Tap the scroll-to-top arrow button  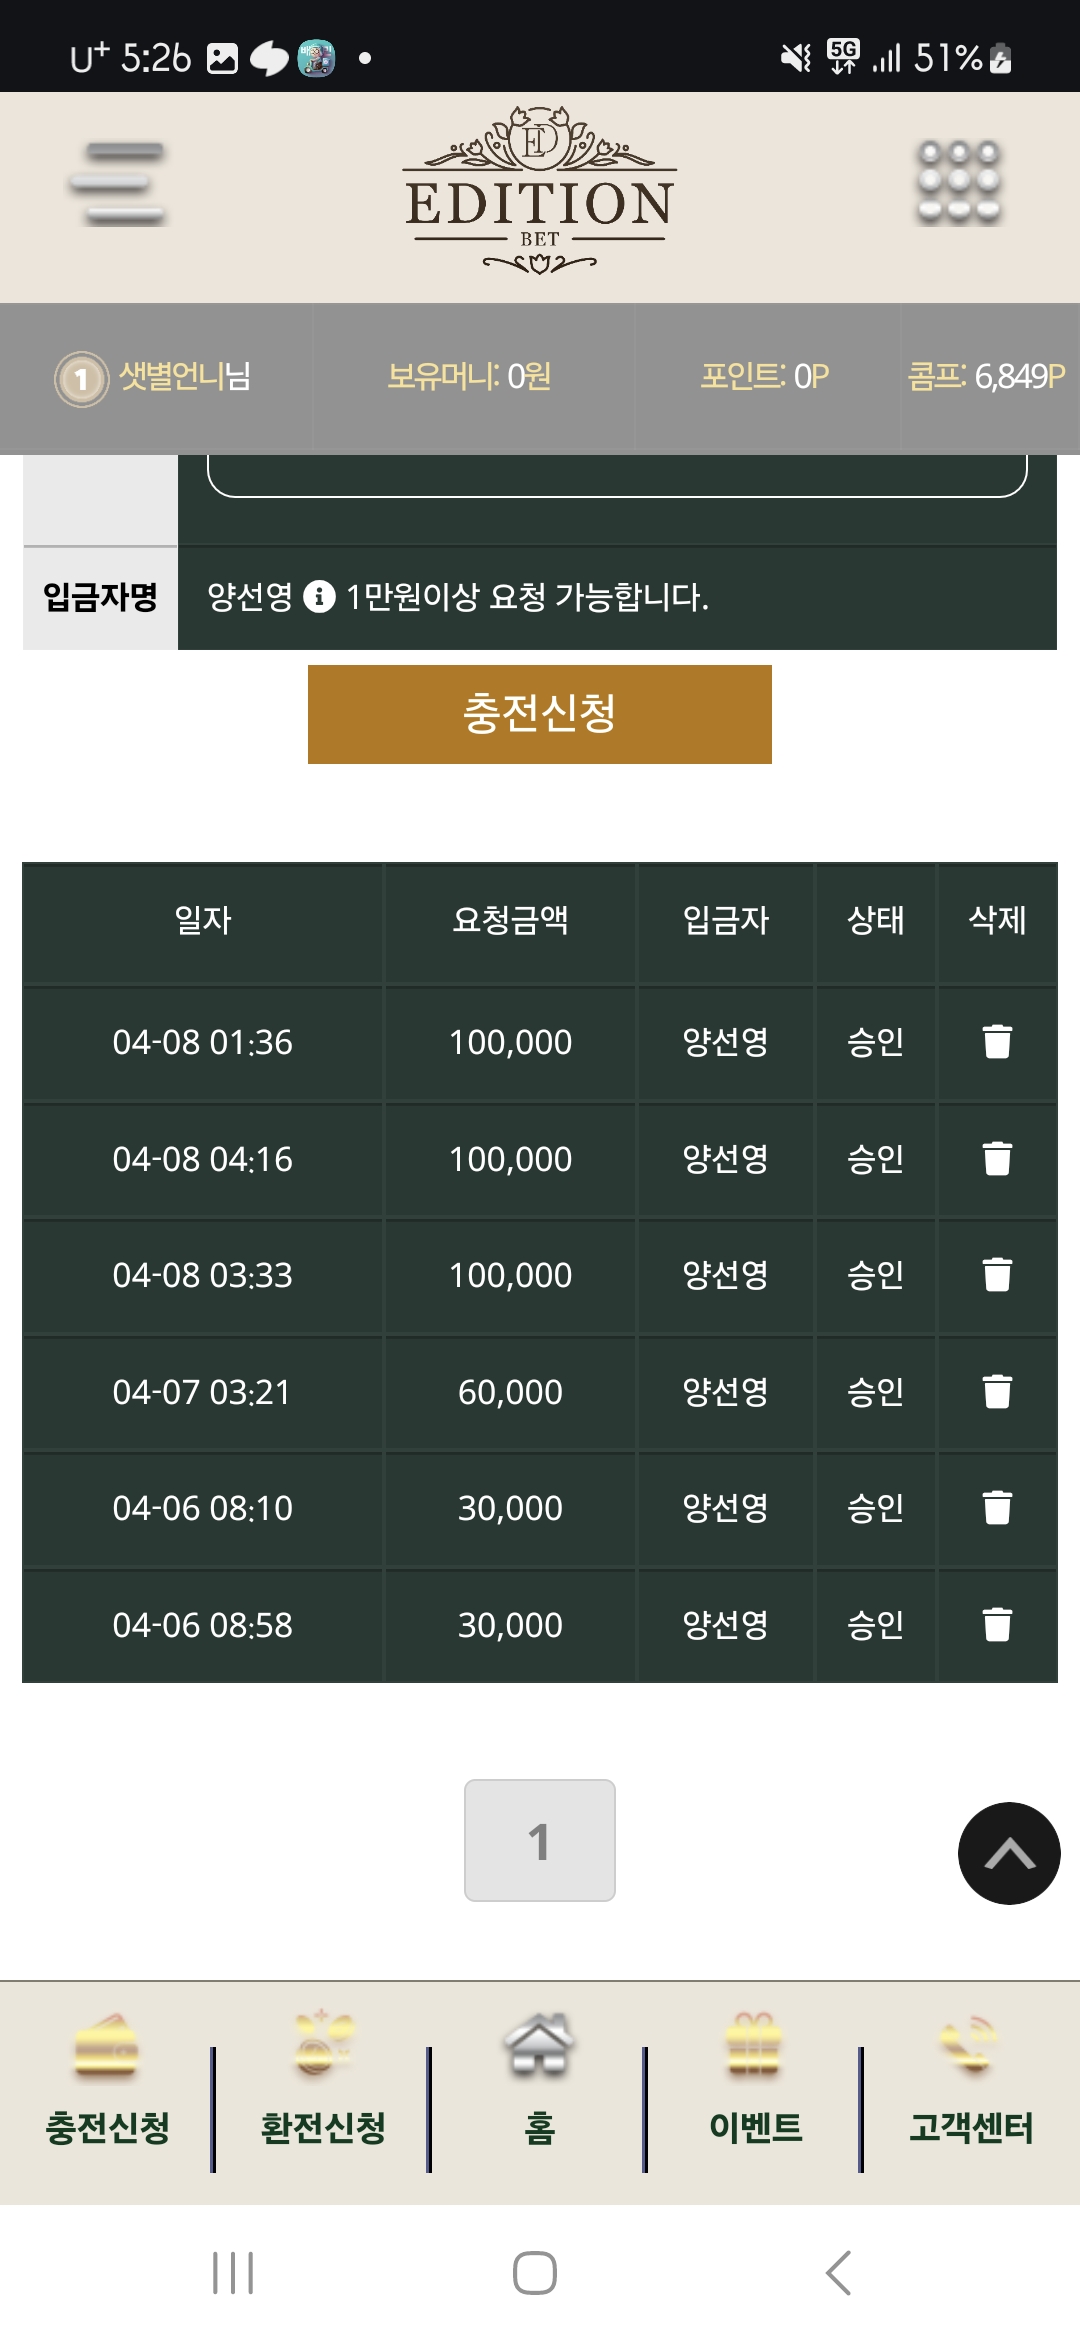coord(1008,1853)
